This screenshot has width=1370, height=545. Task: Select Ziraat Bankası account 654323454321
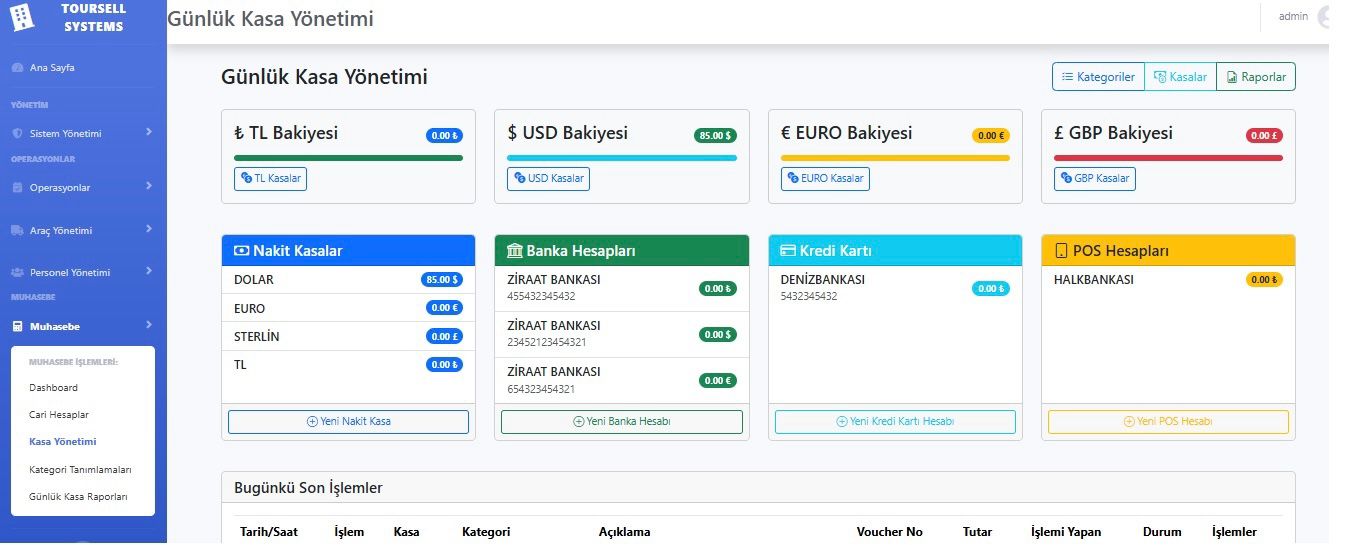pyautogui.click(x=622, y=381)
